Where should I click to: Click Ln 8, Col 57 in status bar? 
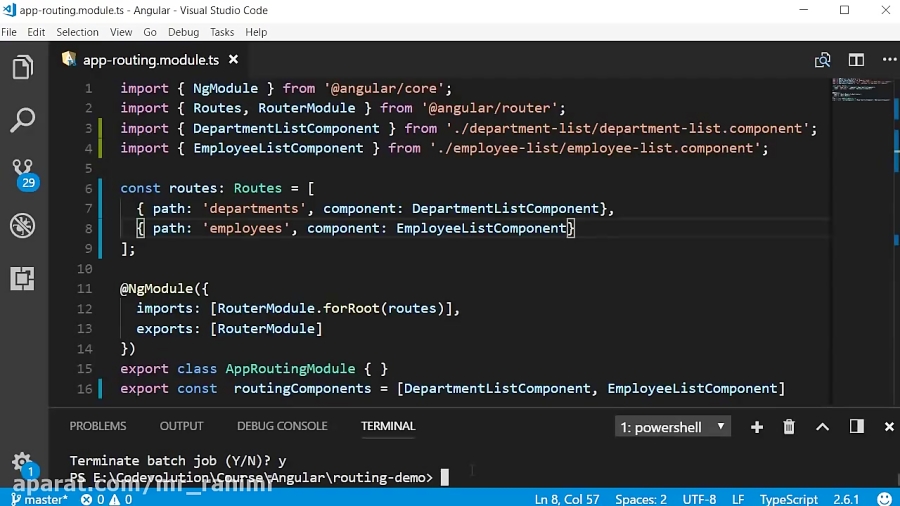point(567,499)
